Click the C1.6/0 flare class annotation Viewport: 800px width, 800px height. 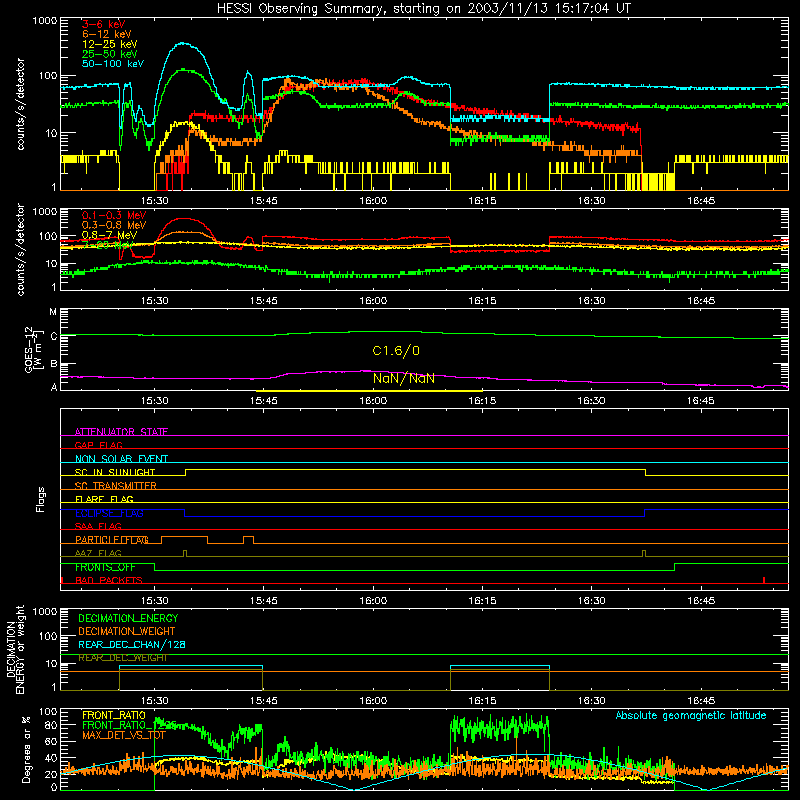(x=396, y=351)
